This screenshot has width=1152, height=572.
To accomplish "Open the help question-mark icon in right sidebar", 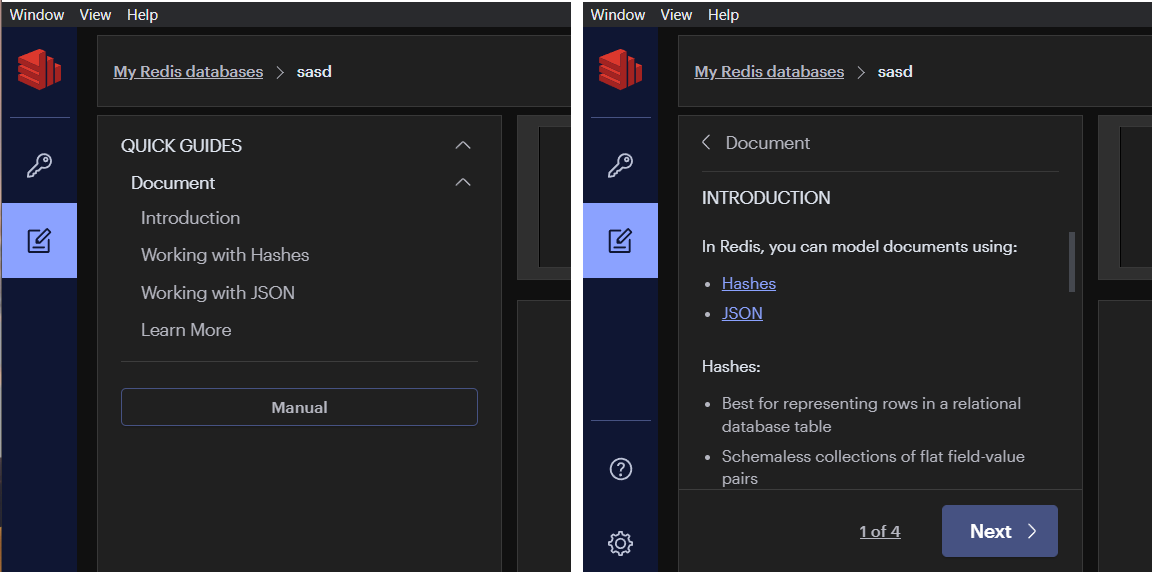I will pyautogui.click(x=621, y=468).
